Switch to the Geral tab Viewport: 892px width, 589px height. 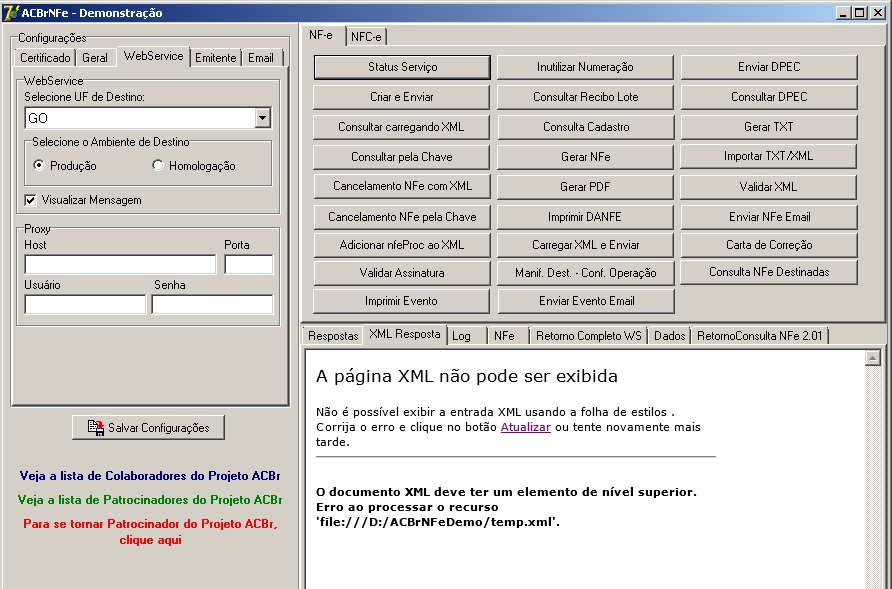(x=94, y=57)
